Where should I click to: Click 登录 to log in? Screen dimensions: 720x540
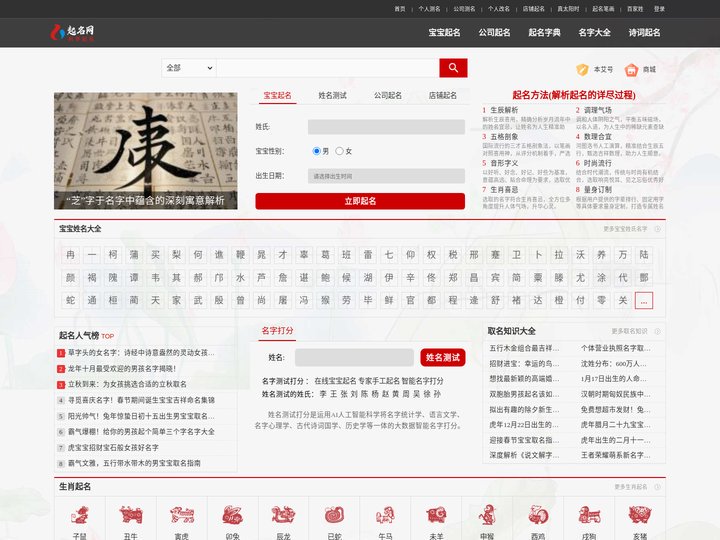coord(659,9)
